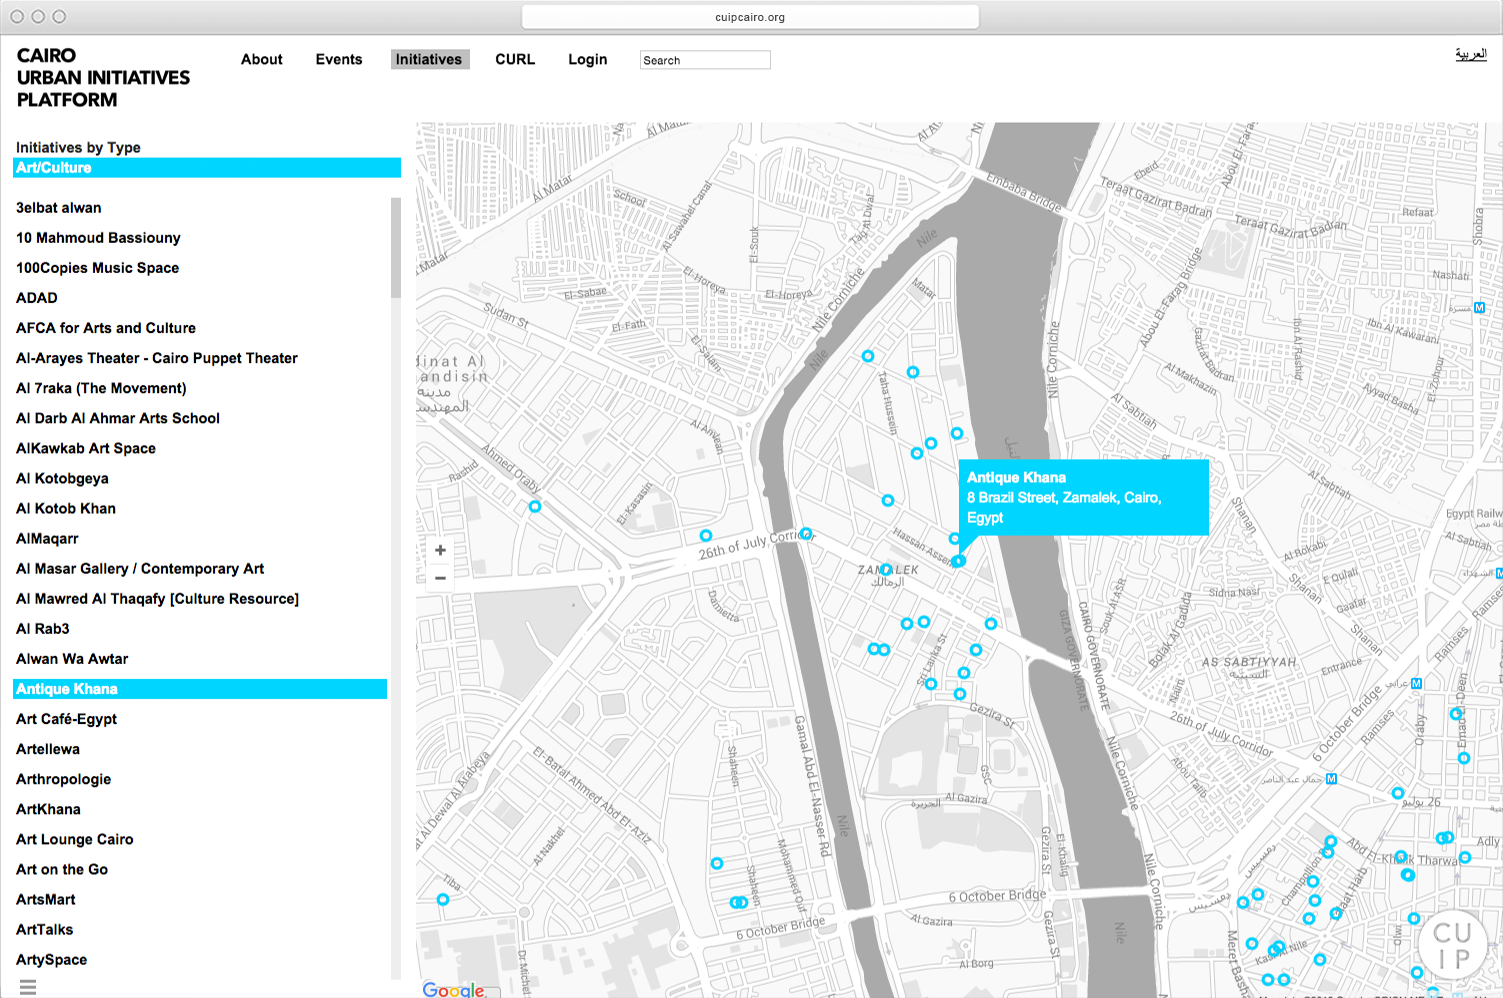
Task: Open ArtTalks initiative
Action: pos(45,929)
